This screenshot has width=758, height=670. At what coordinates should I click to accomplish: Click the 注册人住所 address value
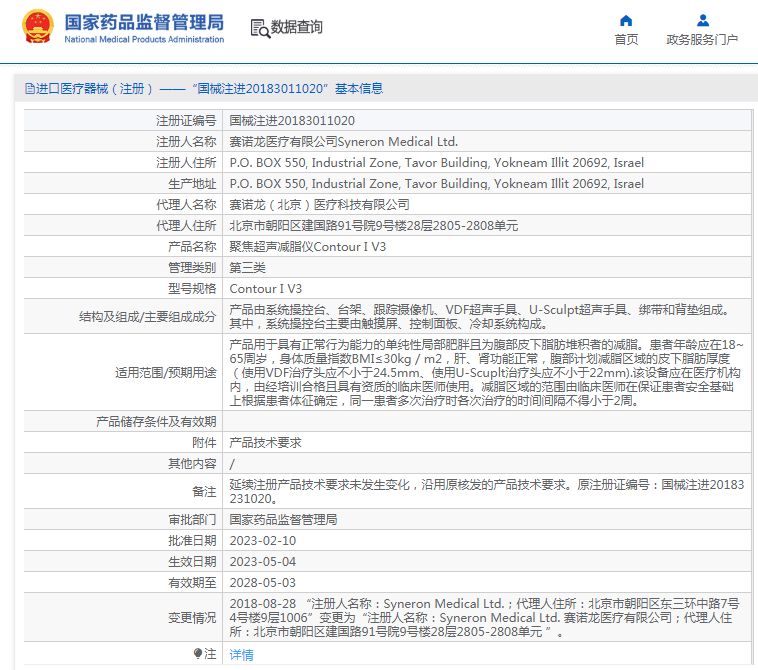pos(437,163)
